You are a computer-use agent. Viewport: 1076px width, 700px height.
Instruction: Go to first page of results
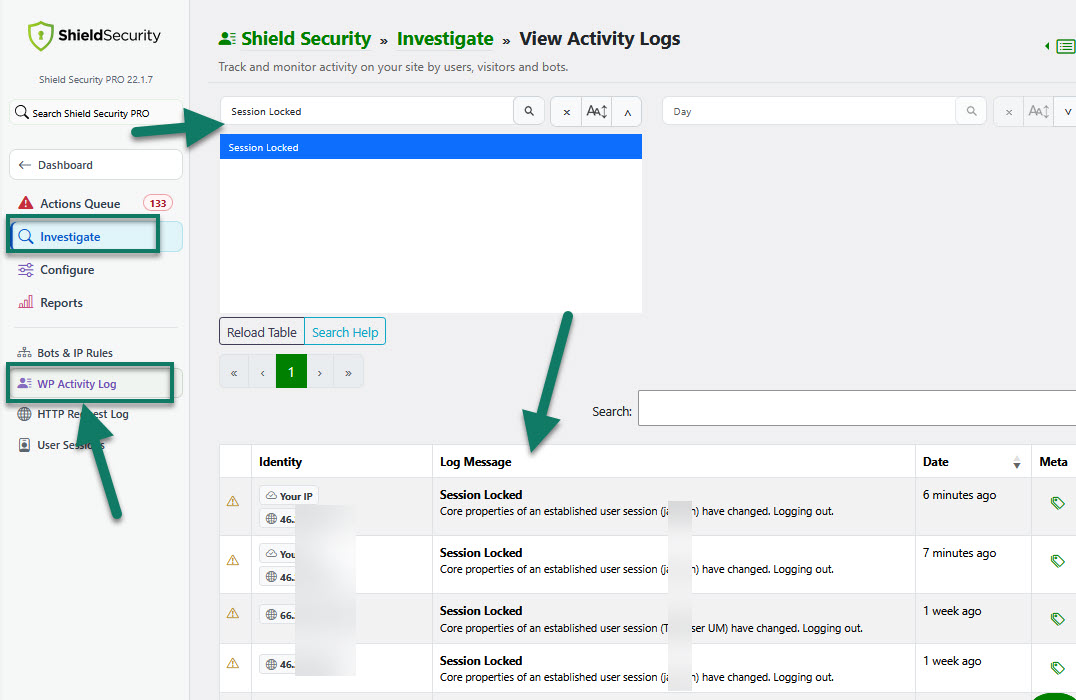point(234,372)
